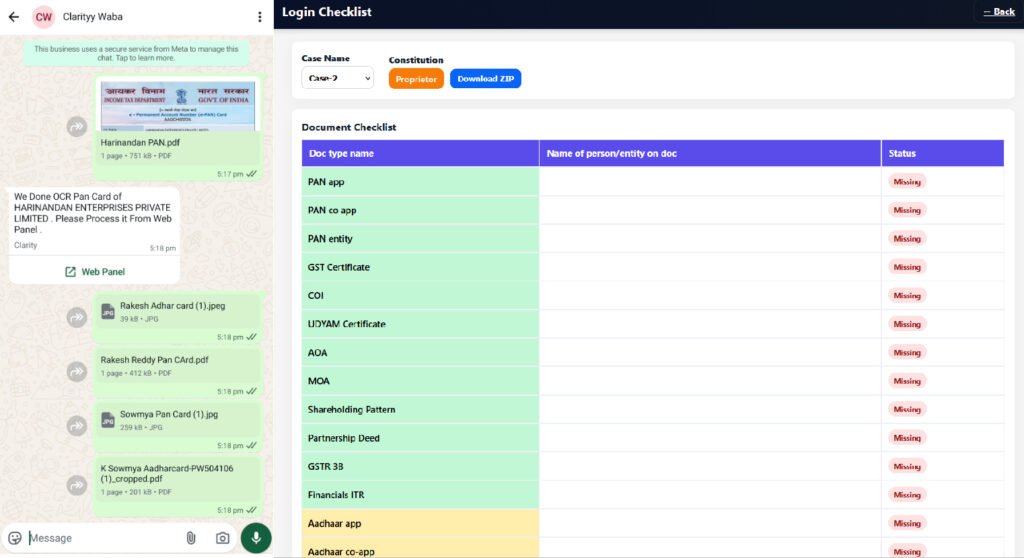Viewport: 1024px width, 558px height.
Task: Click the emoji icon in message bar
Action: pyautogui.click(x=15, y=538)
